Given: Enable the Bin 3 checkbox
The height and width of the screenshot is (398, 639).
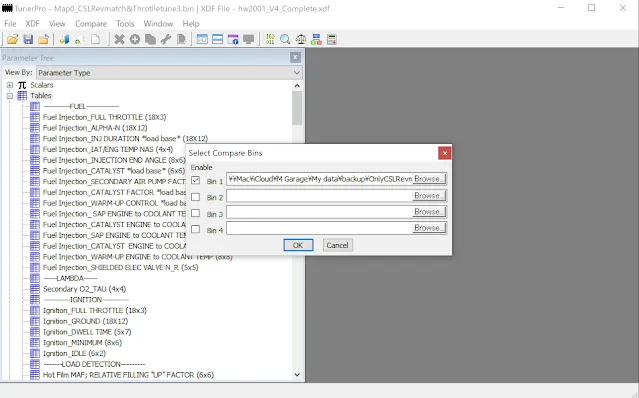Looking at the screenshot, I should [196, 213].
